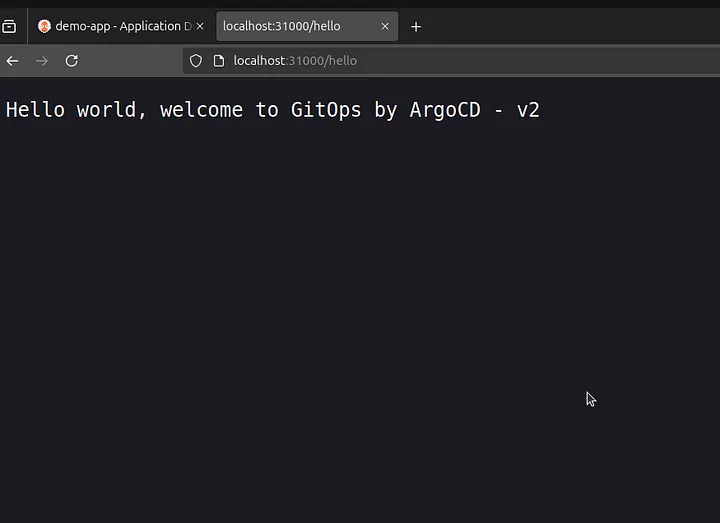Open a new tab with the plus button

click(416, 27)
